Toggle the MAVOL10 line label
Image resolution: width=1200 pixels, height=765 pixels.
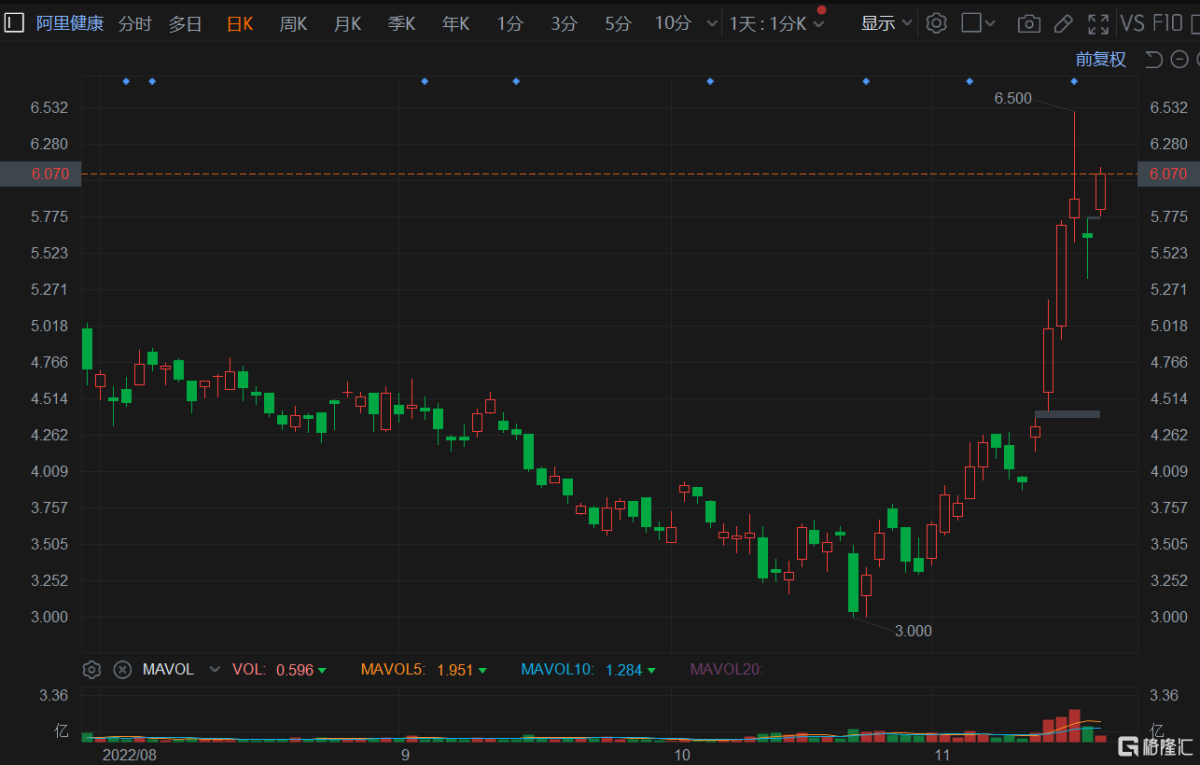click(557, 669)
